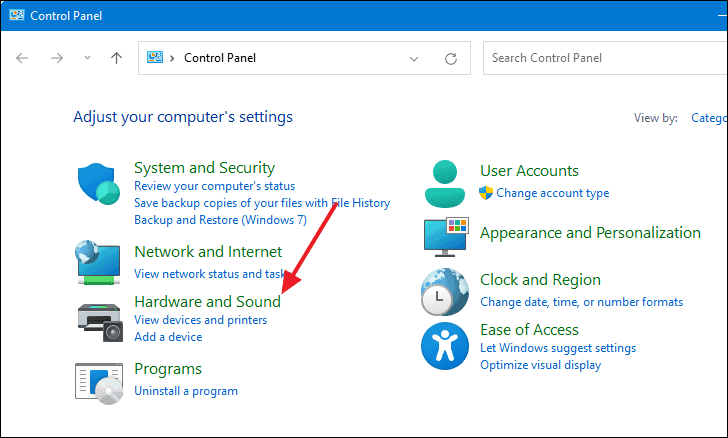Click the Clock and Region globe clock icon
Viewport: 728px width, 438px height.
point(445,292)
